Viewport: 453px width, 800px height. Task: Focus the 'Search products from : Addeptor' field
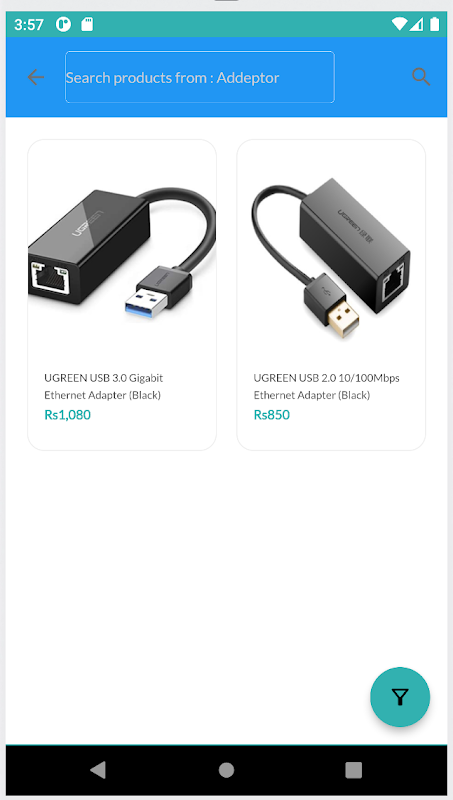coord(199,77)
